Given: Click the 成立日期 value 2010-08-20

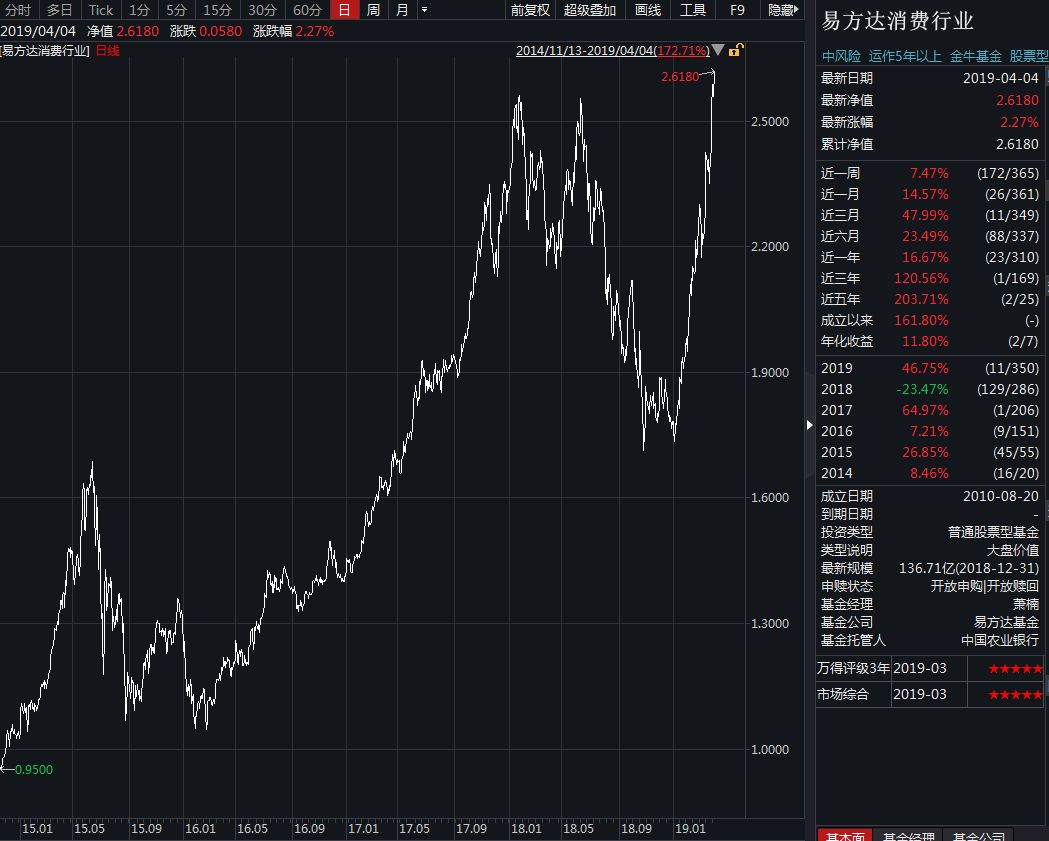Looking at the screenshot, I should [x=1000, y=496].
